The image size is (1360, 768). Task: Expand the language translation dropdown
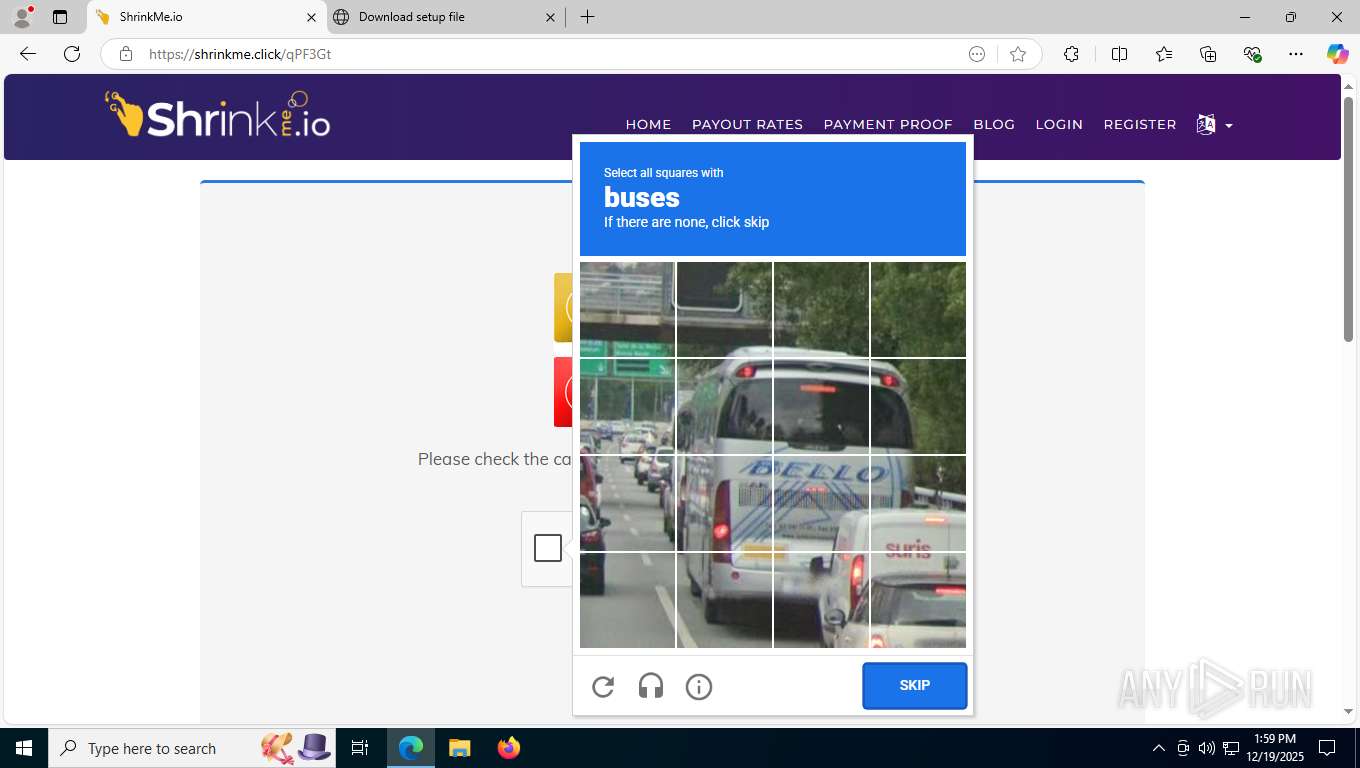(1214, 125)
